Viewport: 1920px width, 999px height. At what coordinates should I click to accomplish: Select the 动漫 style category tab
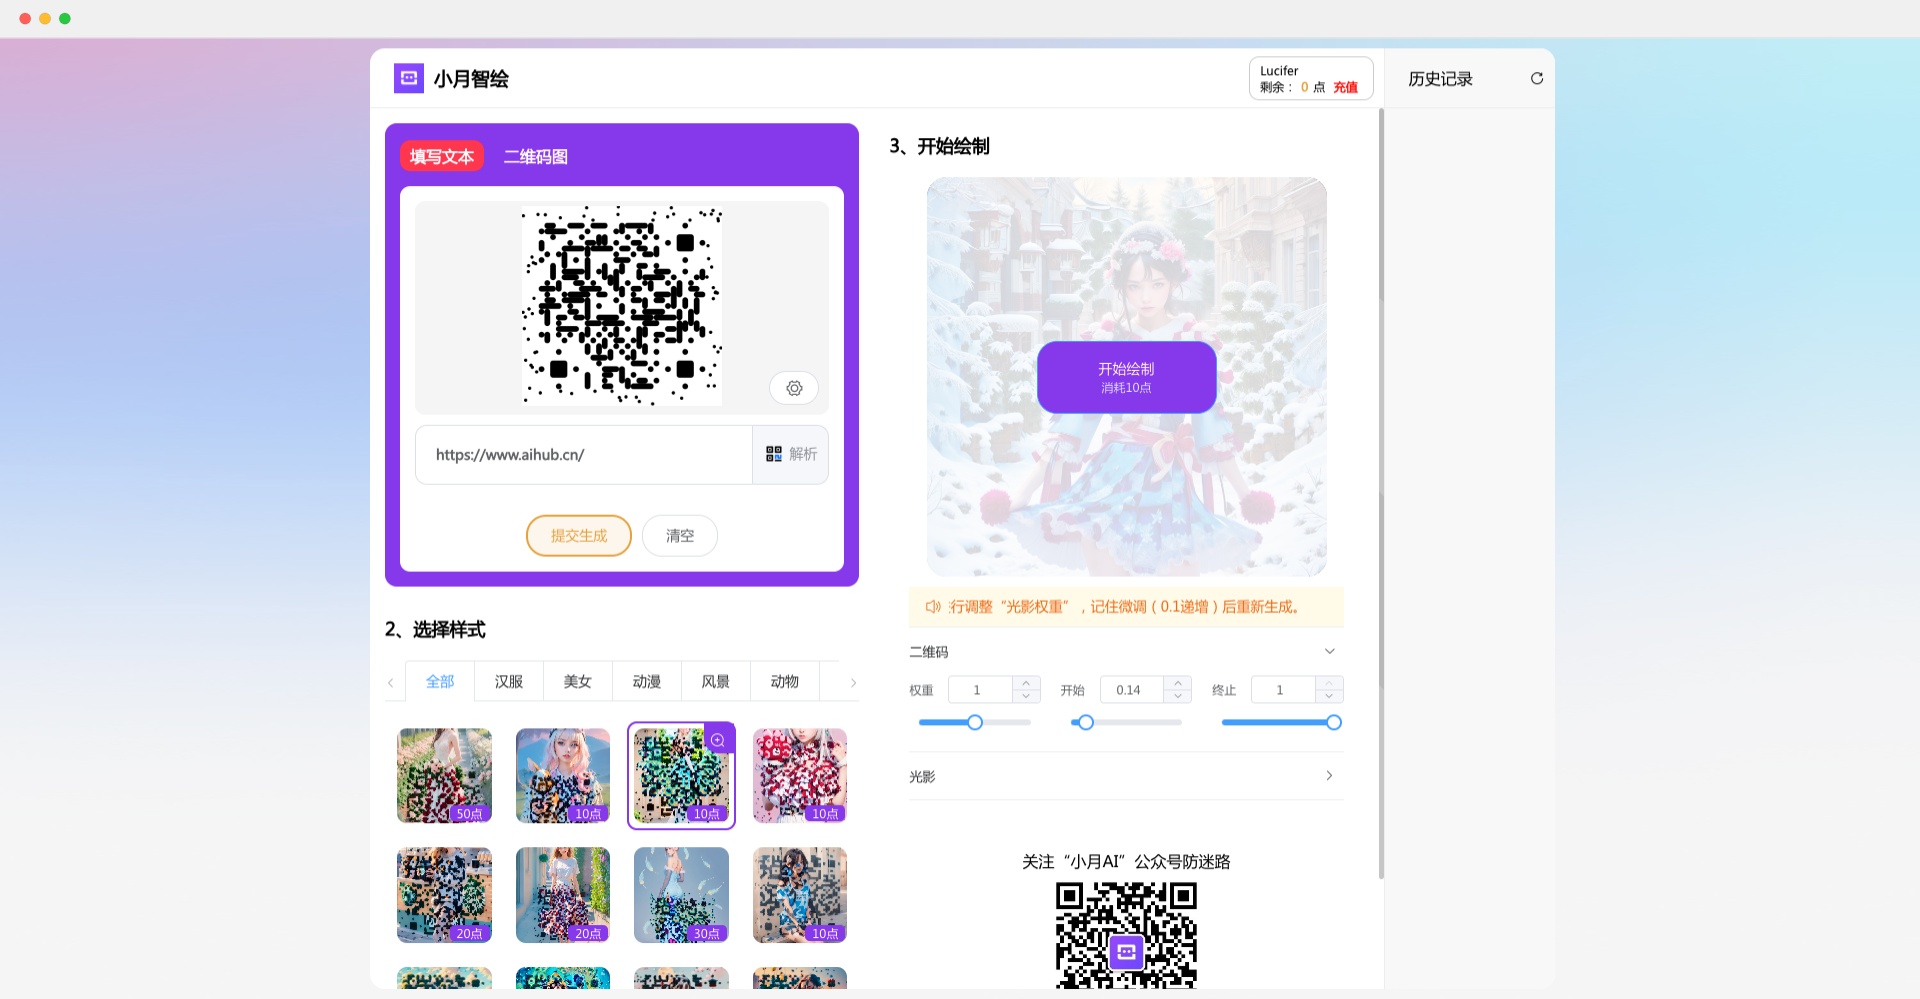click(x=647, y=681)
